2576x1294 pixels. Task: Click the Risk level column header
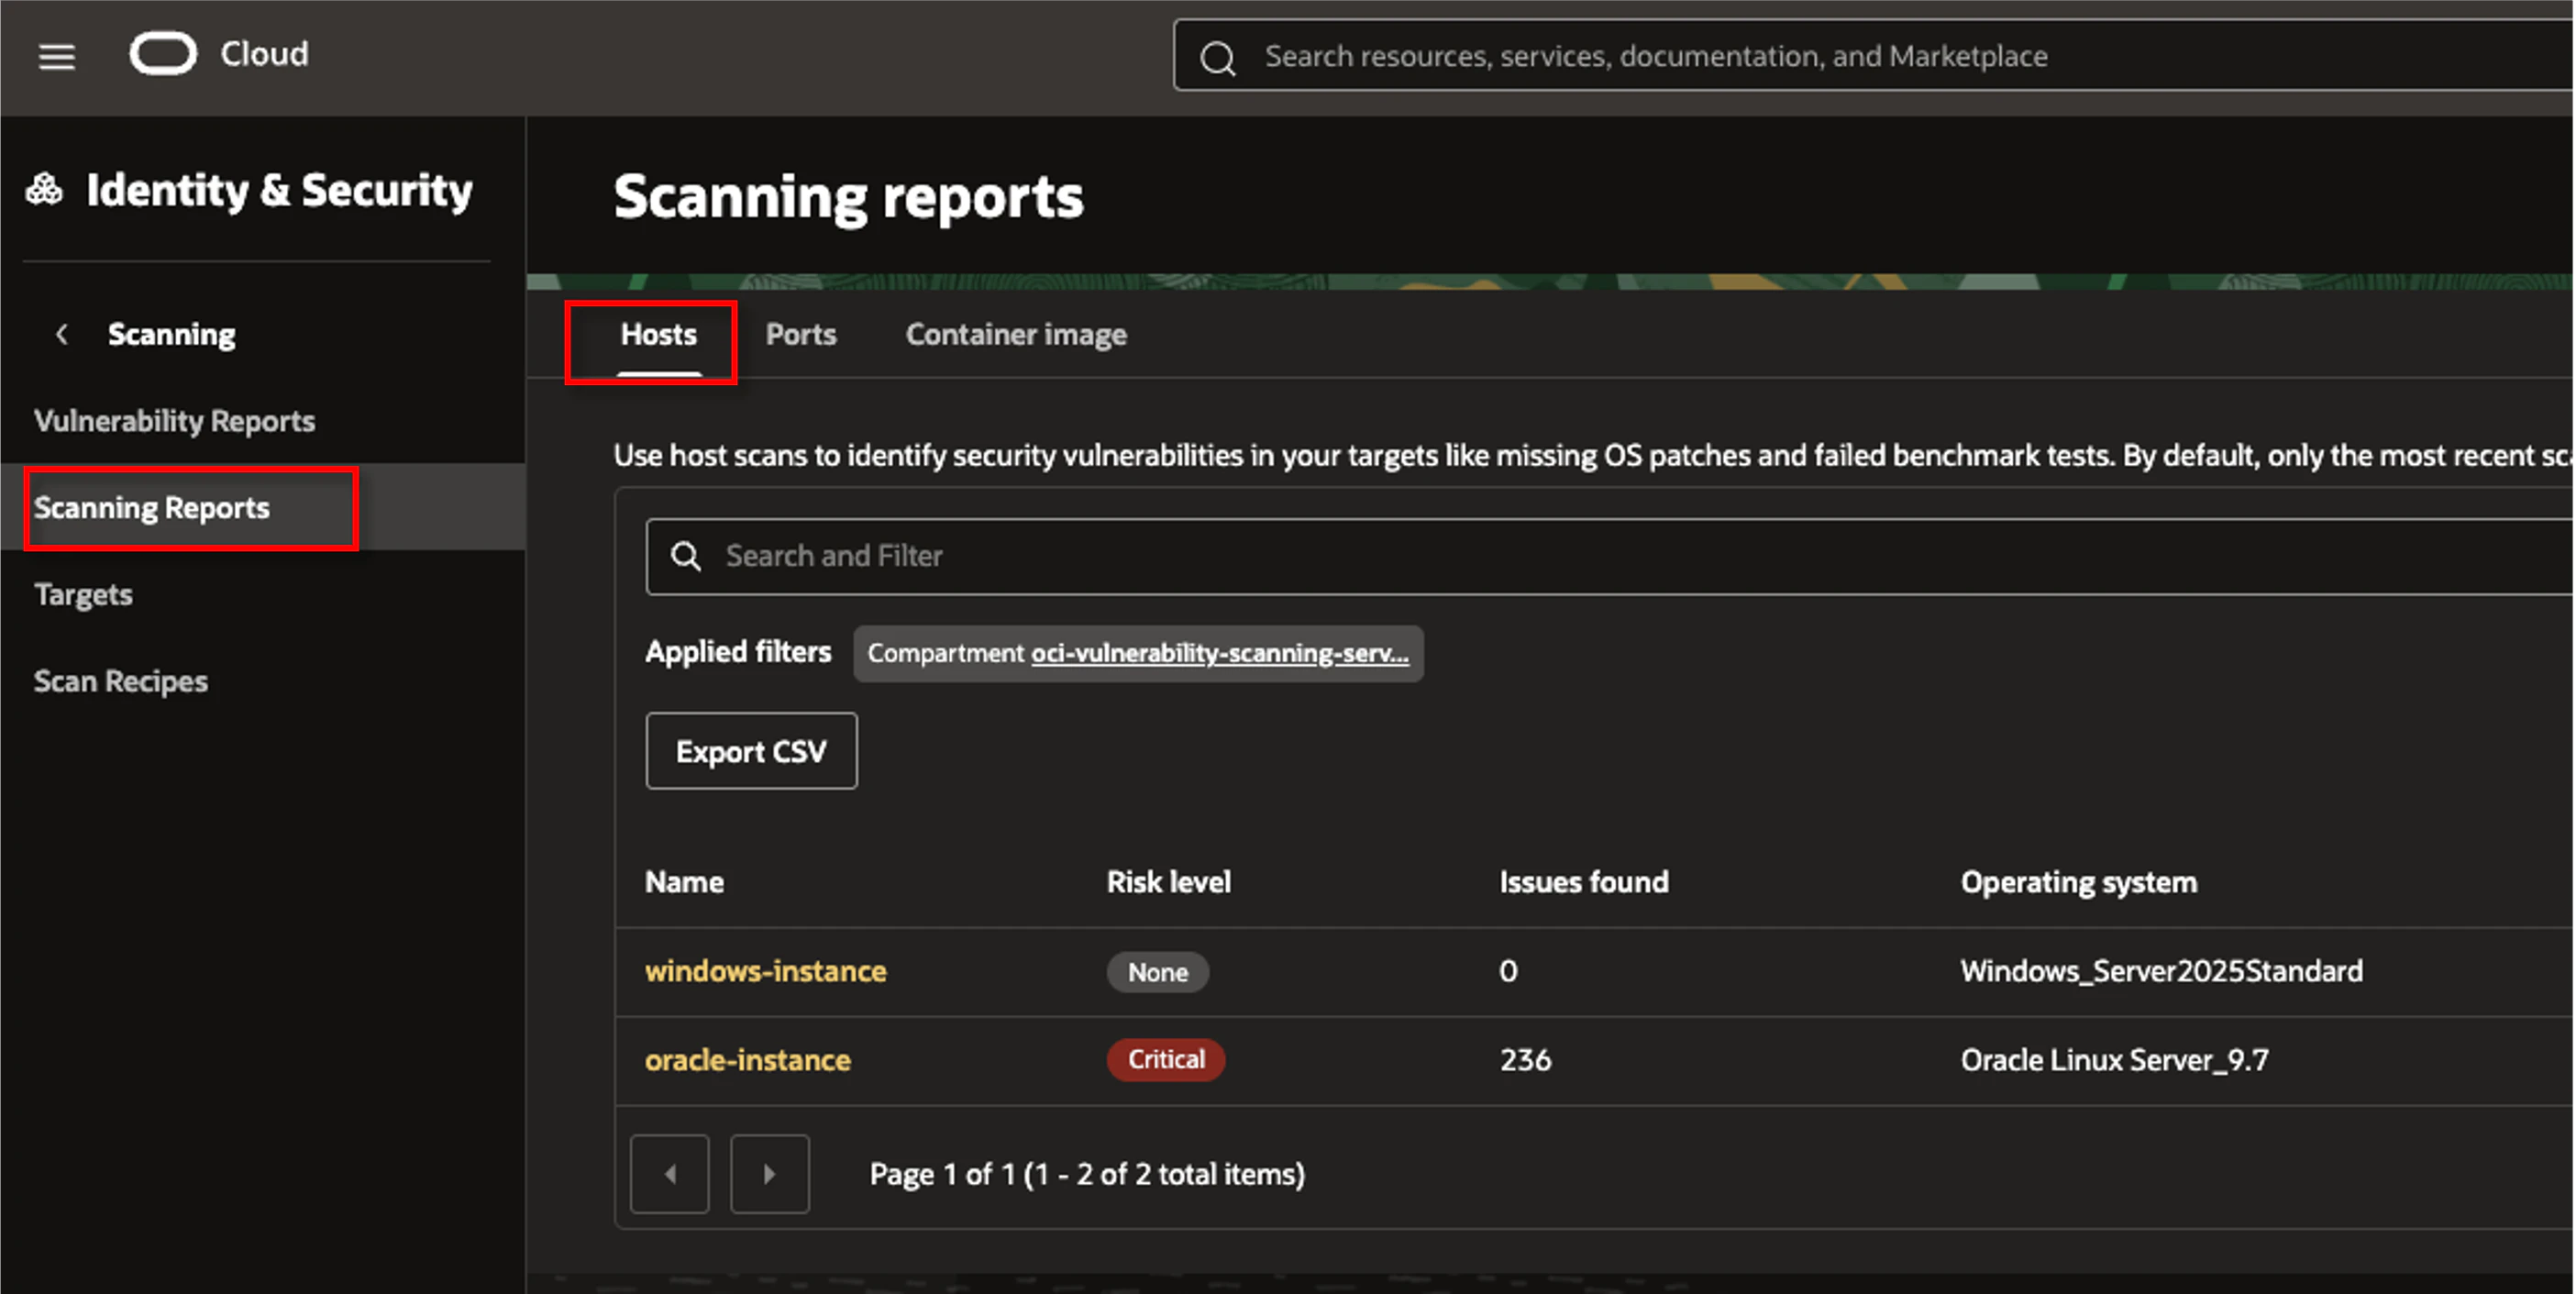1168,882
